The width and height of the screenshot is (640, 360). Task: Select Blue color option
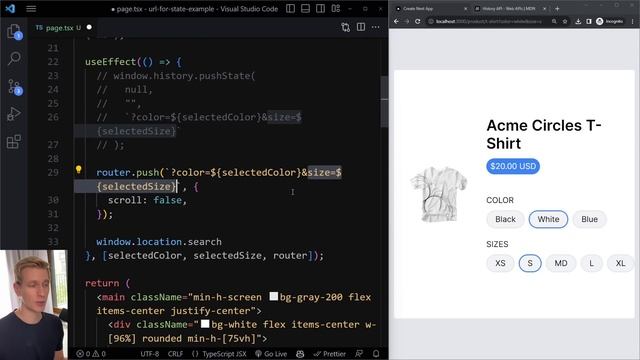point(589,219)
